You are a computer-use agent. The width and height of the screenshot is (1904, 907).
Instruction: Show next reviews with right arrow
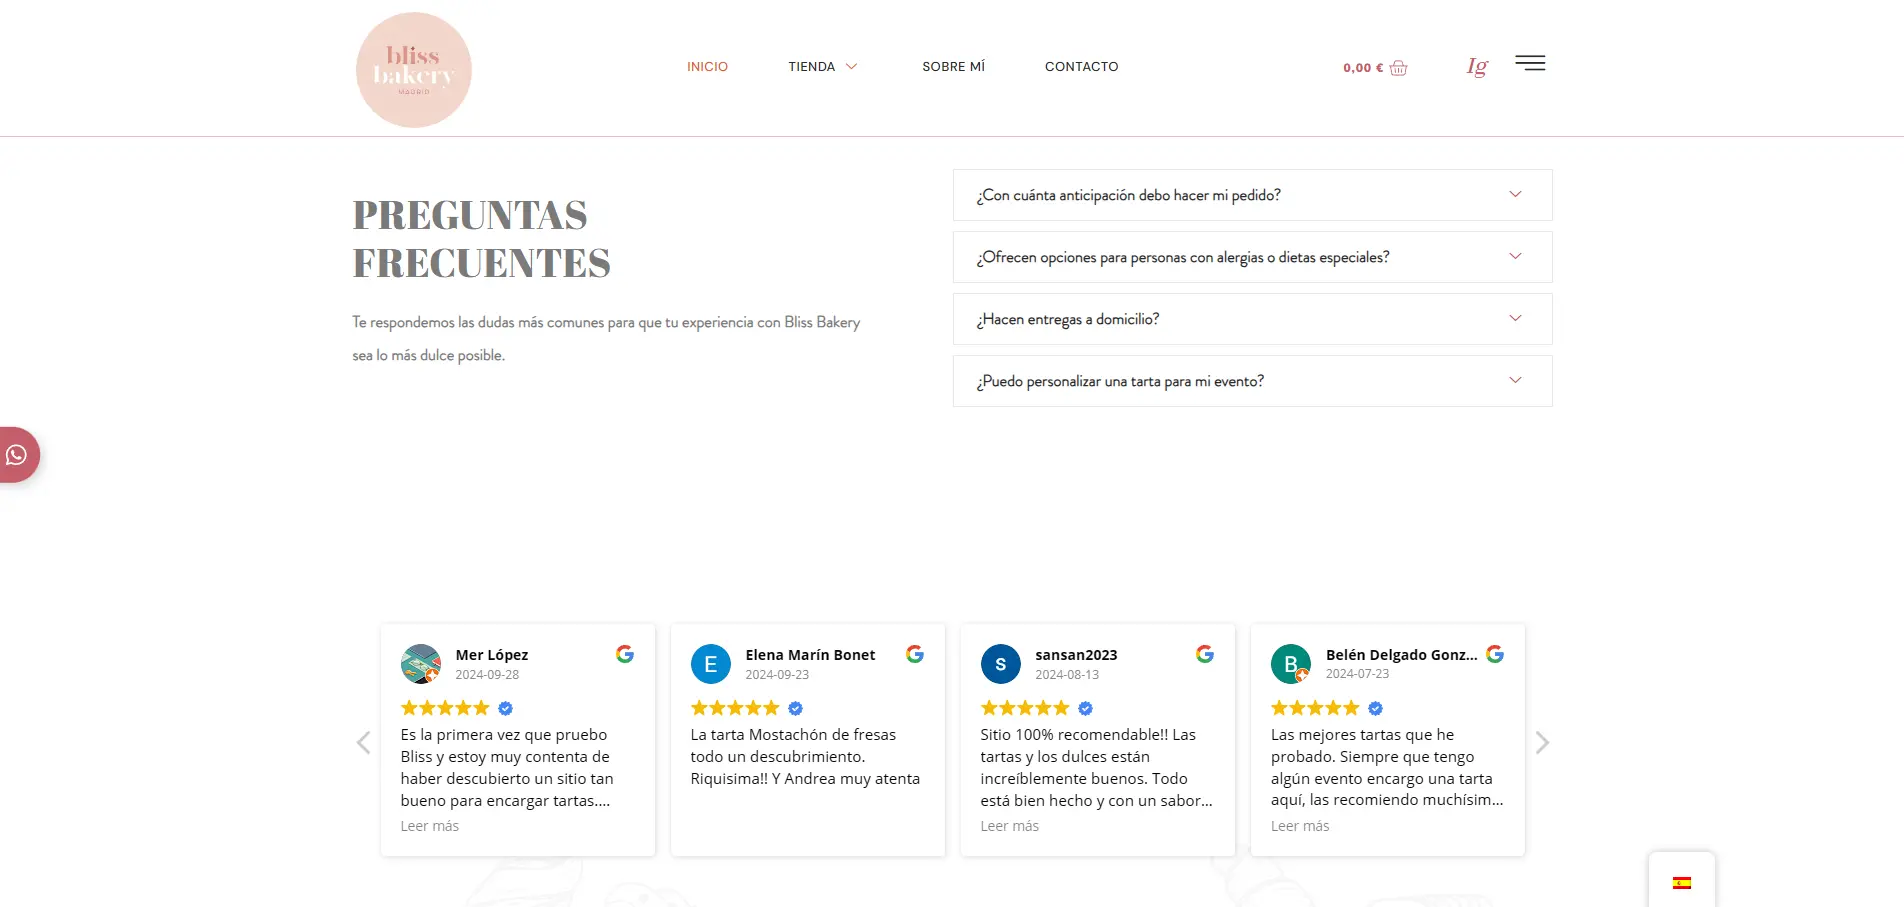1542,742
